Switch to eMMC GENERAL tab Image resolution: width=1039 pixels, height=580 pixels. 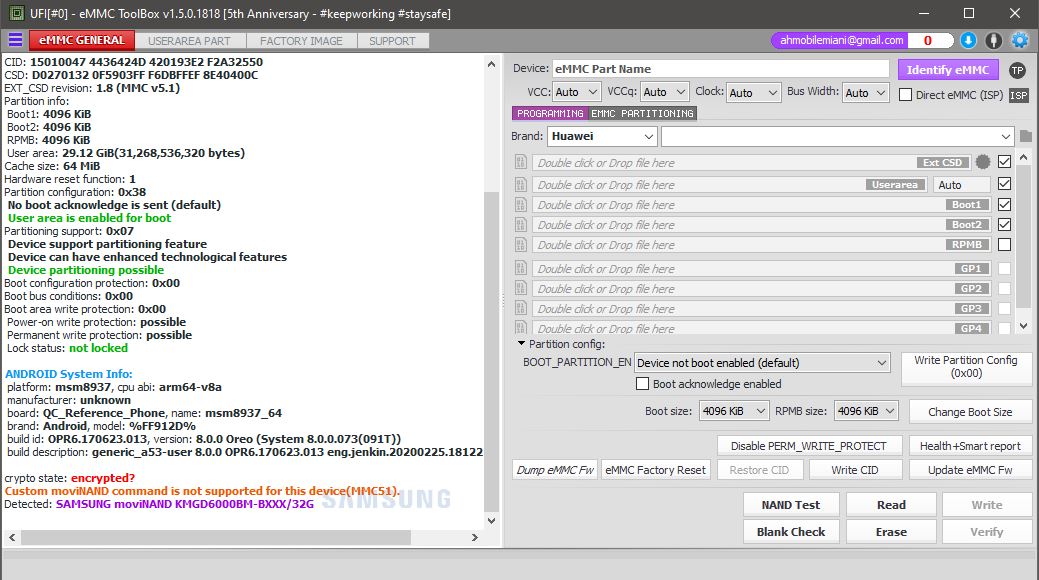pos(82,40)
